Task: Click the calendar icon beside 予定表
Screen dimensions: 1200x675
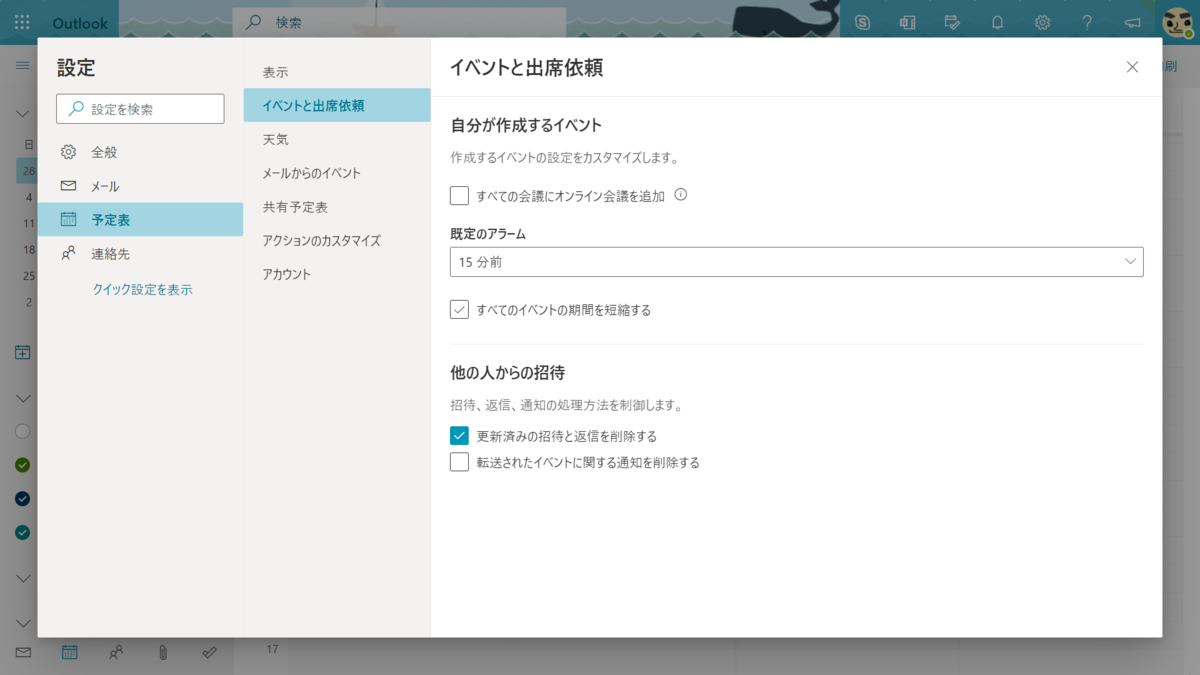Action: point(68,219)
